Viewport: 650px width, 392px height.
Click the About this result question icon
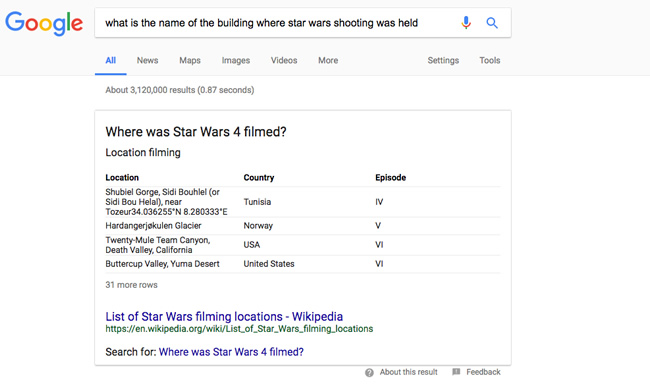click(x=369, y=373)
